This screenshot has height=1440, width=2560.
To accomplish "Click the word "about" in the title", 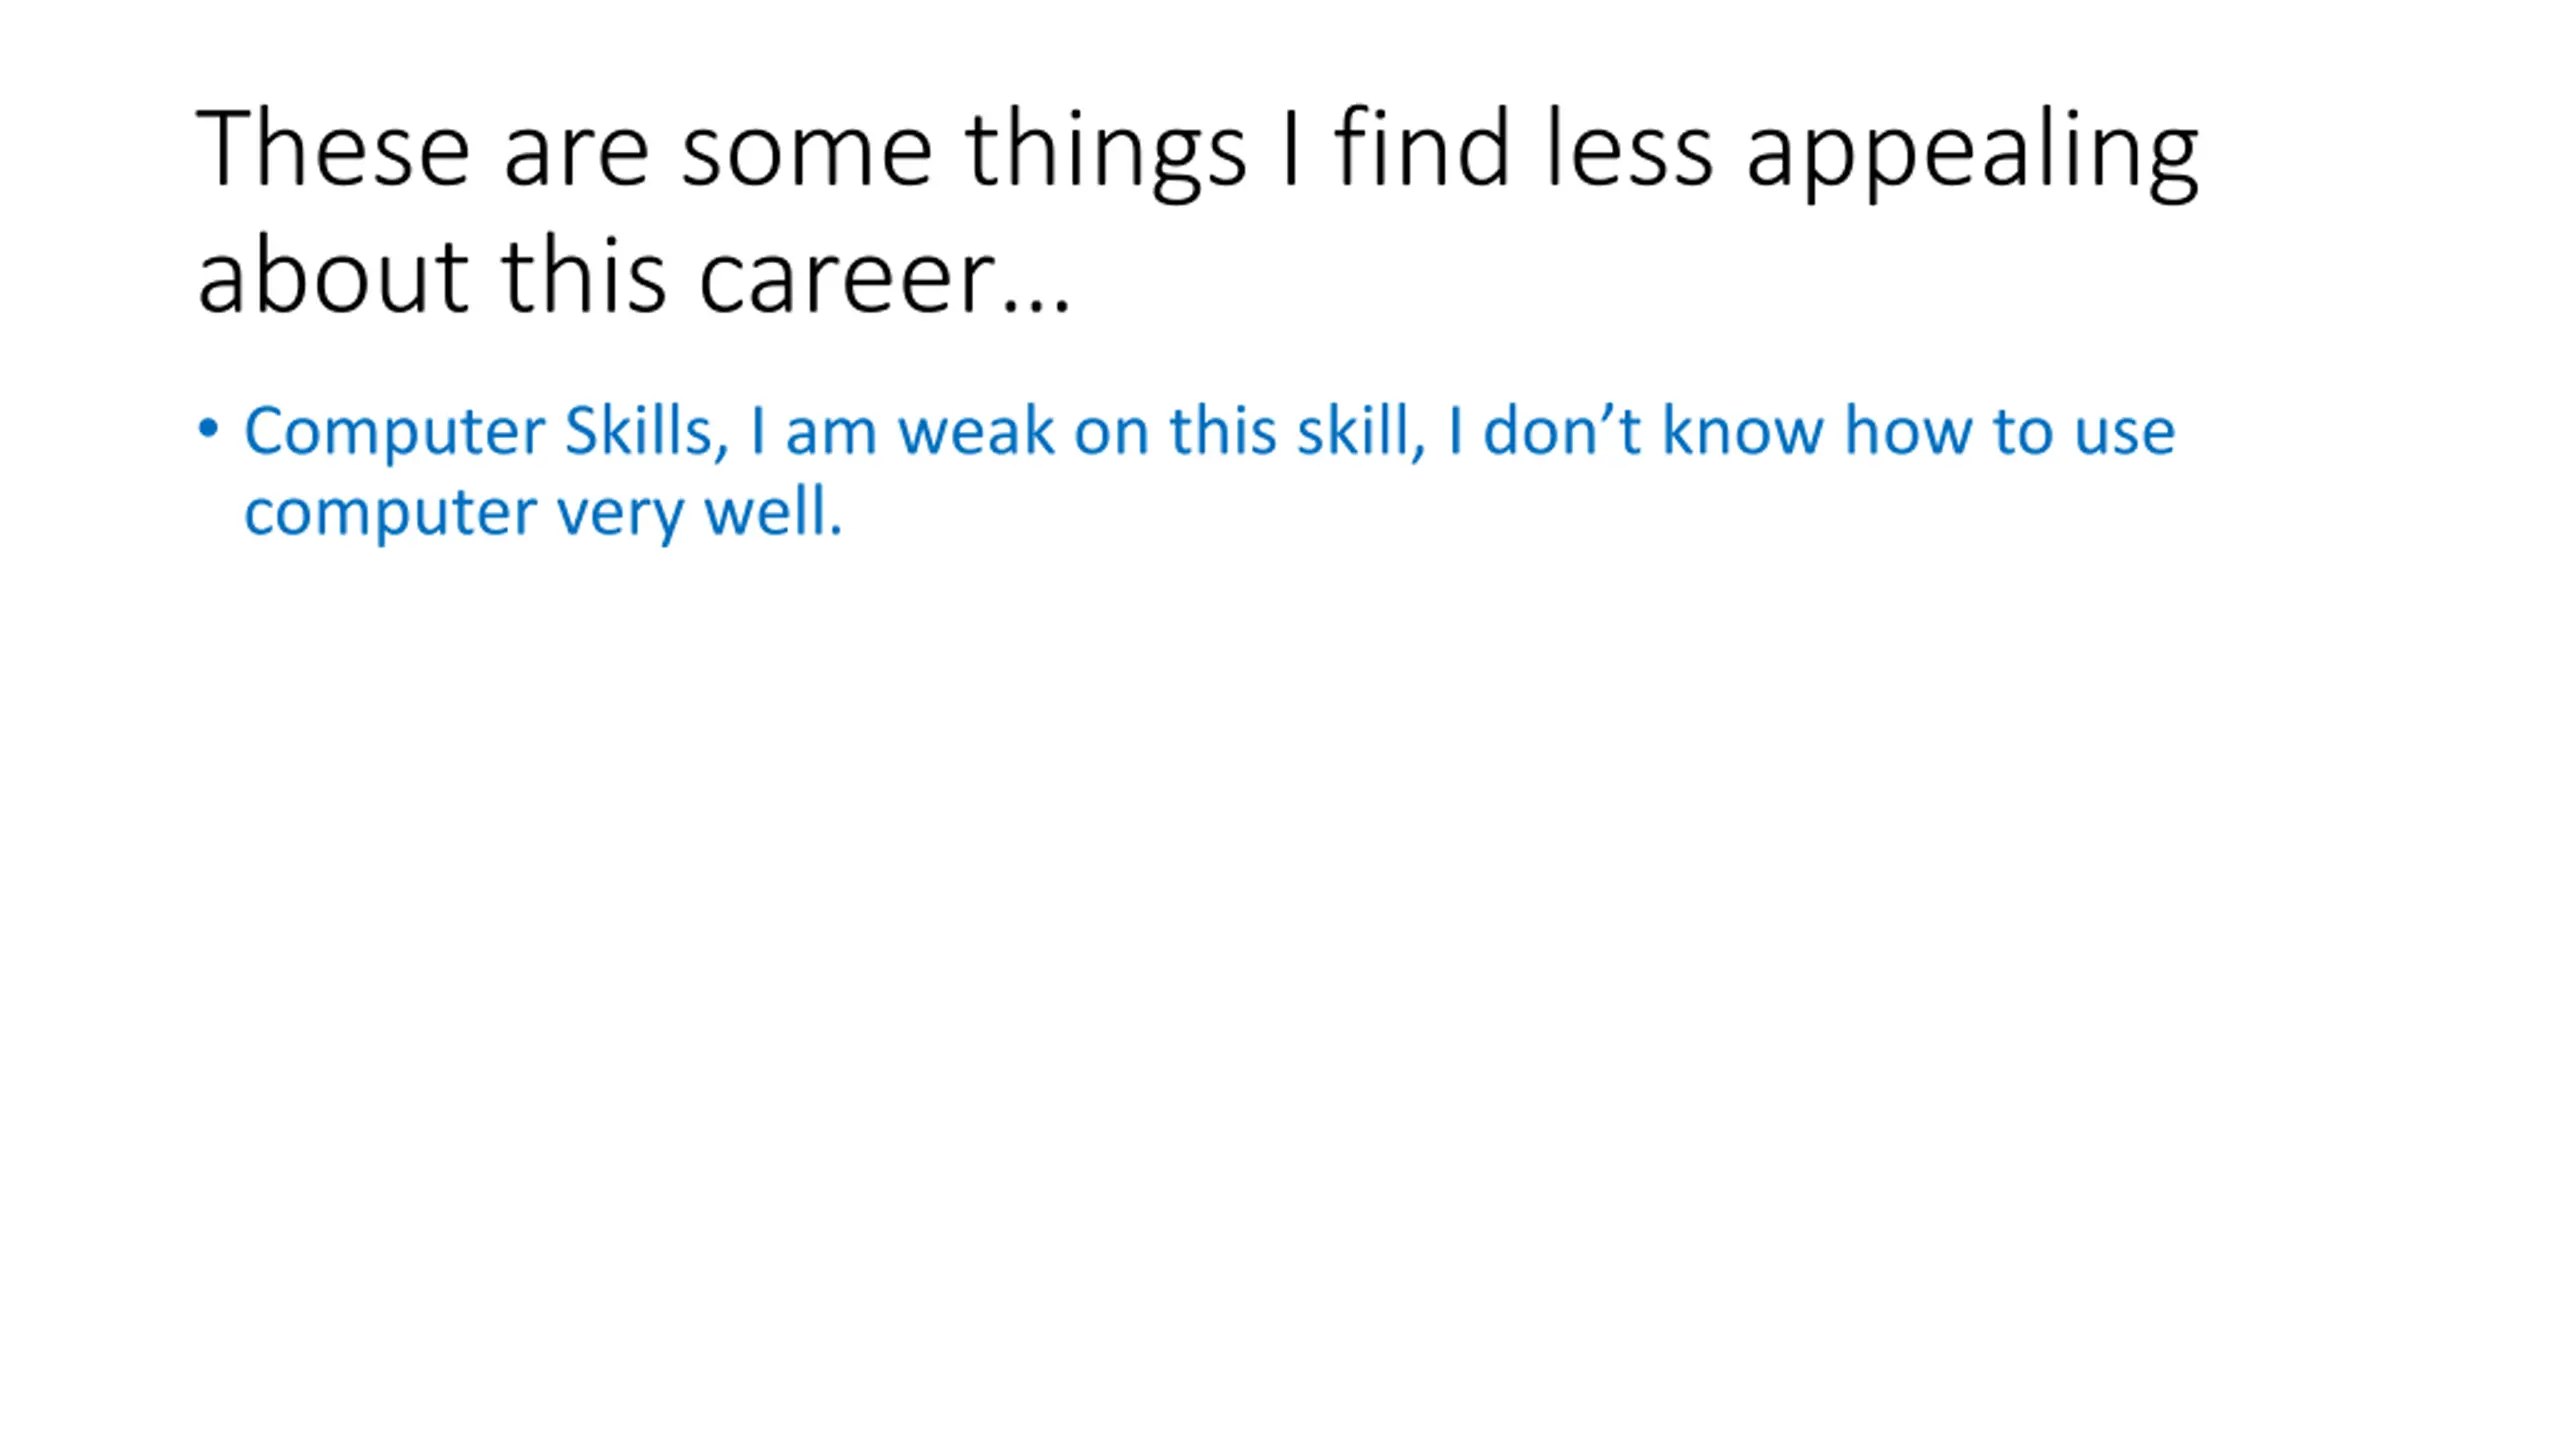I will 332,278.
